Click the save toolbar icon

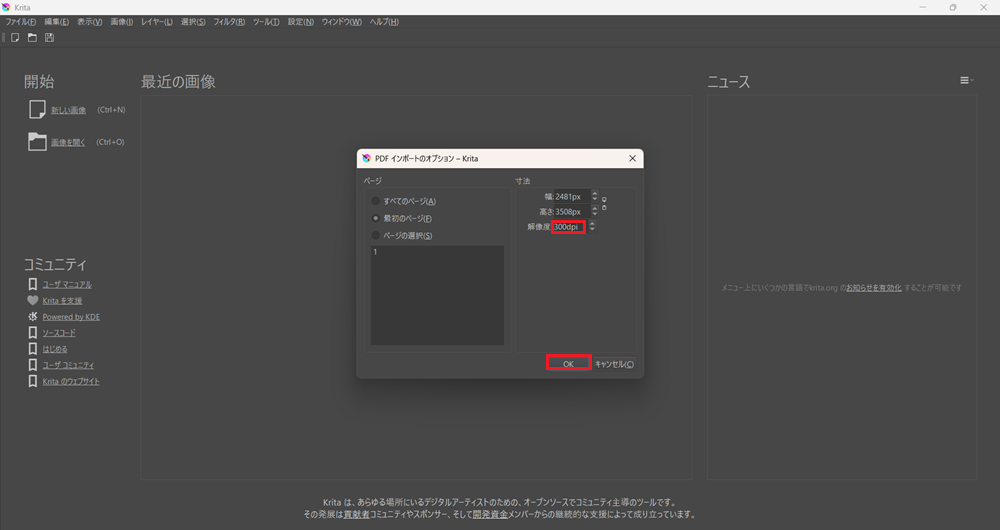click(49, 38)
